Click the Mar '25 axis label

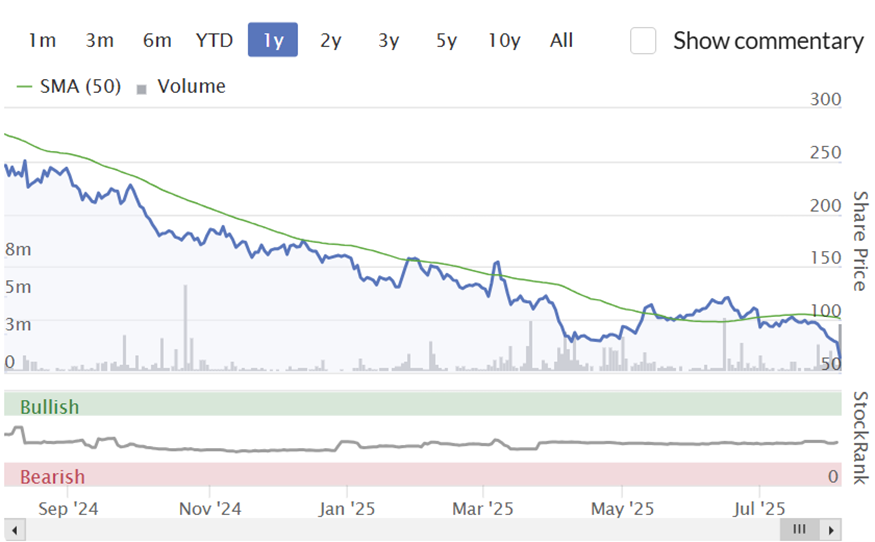pos(483,509)
